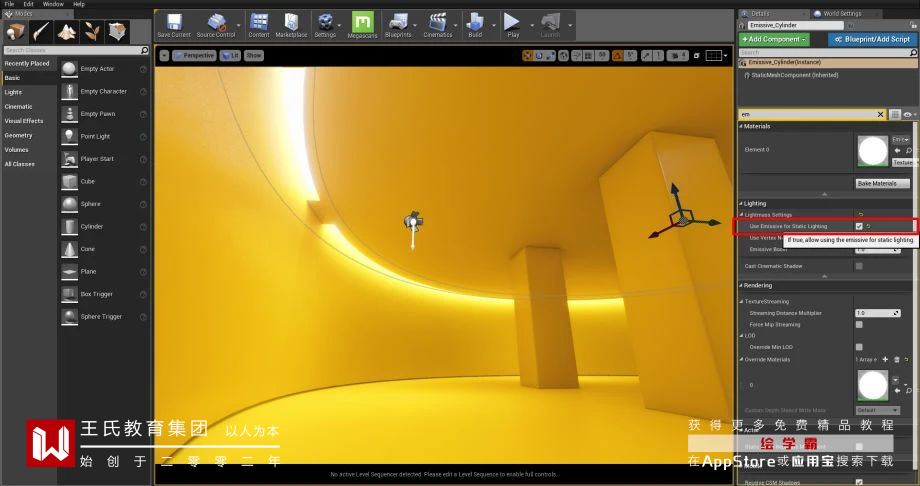Click the Lit view mode button

230,56
